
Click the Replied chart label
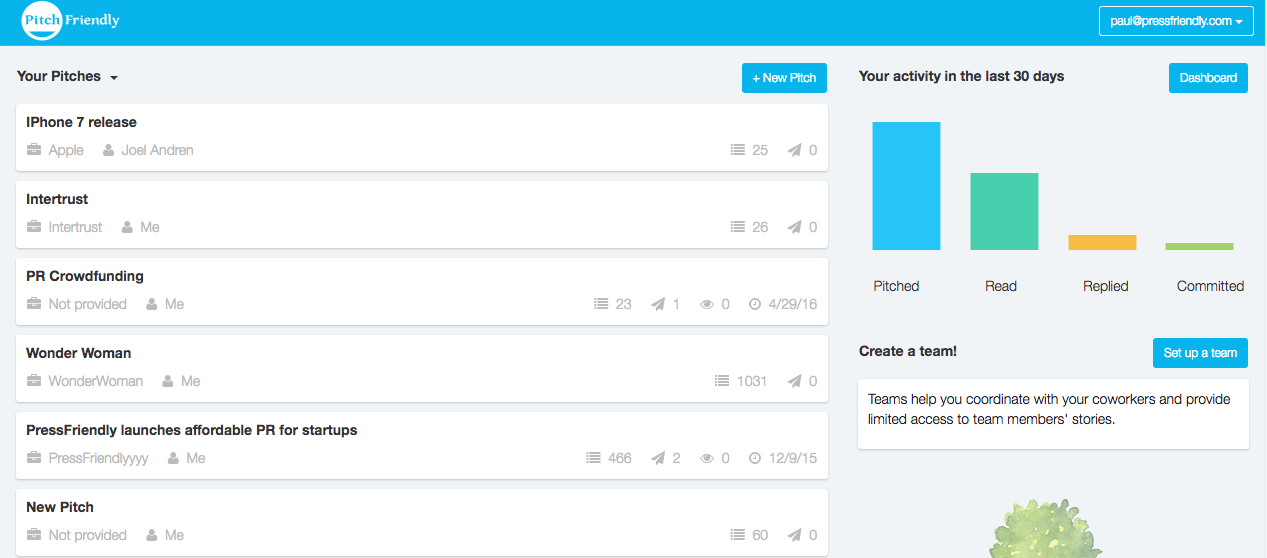tap(1106, 286)
